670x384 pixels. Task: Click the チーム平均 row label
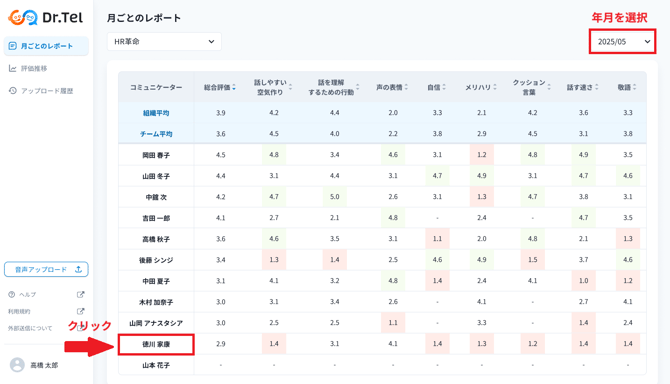[x=156, y=134]
